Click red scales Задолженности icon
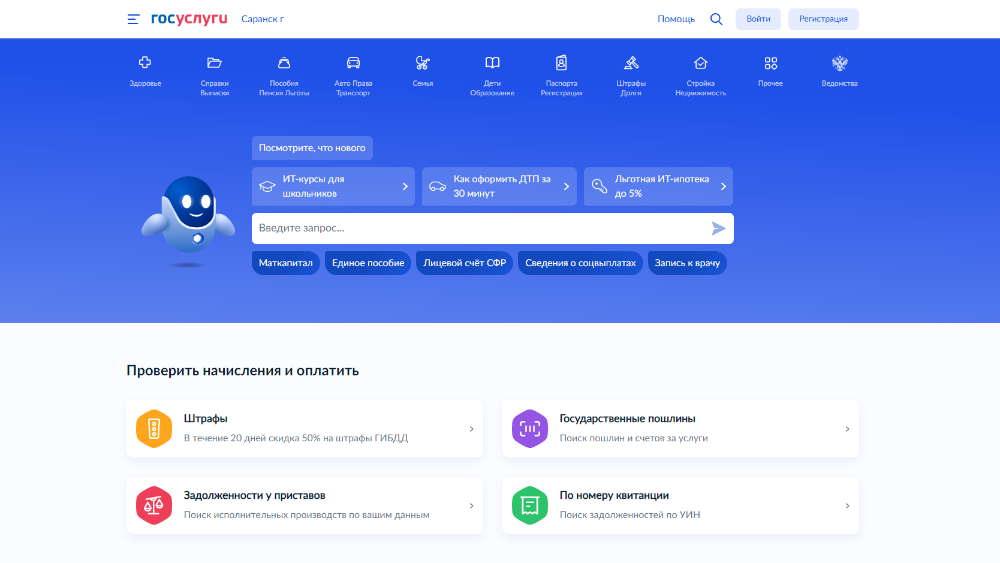The image size is (1000, 563). pos(154,506)
